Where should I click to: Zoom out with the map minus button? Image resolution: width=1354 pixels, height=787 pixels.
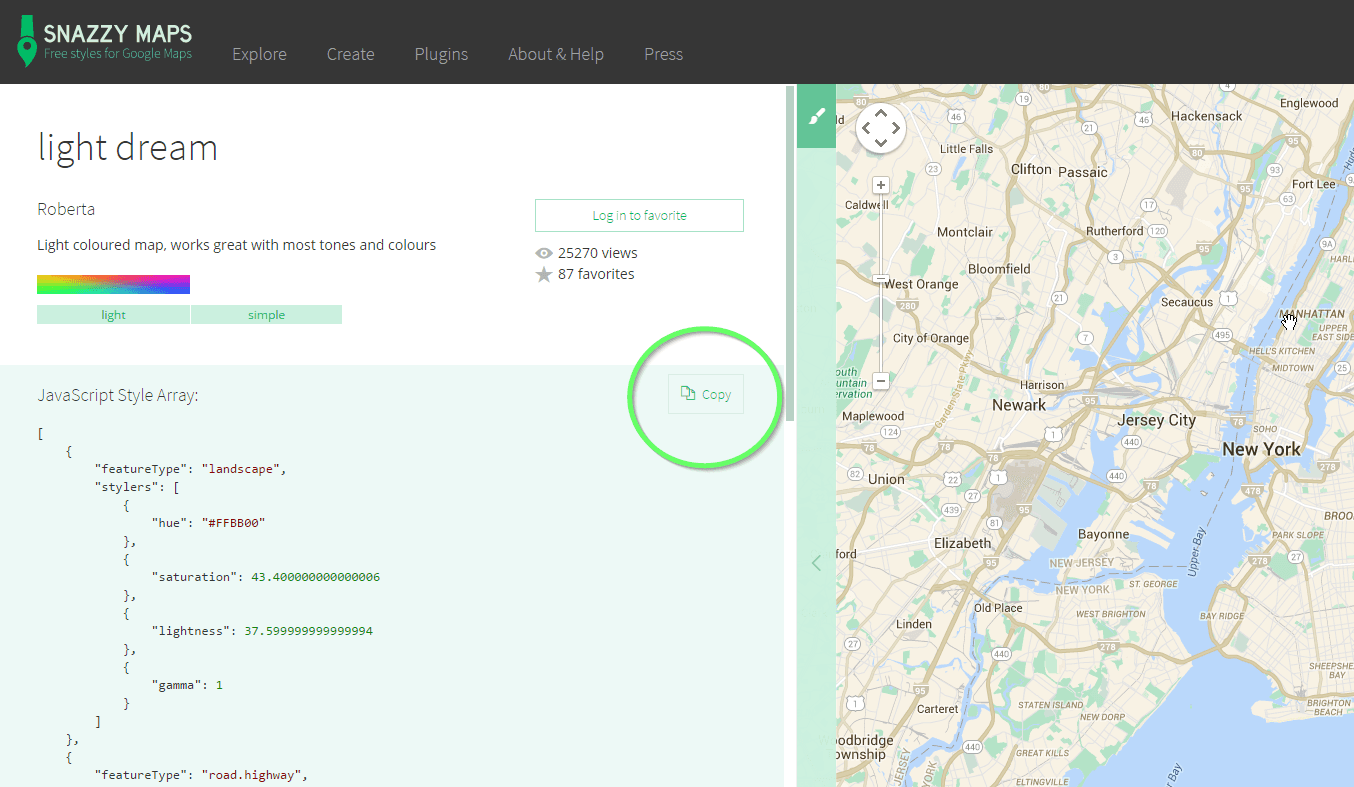point(880,381)
